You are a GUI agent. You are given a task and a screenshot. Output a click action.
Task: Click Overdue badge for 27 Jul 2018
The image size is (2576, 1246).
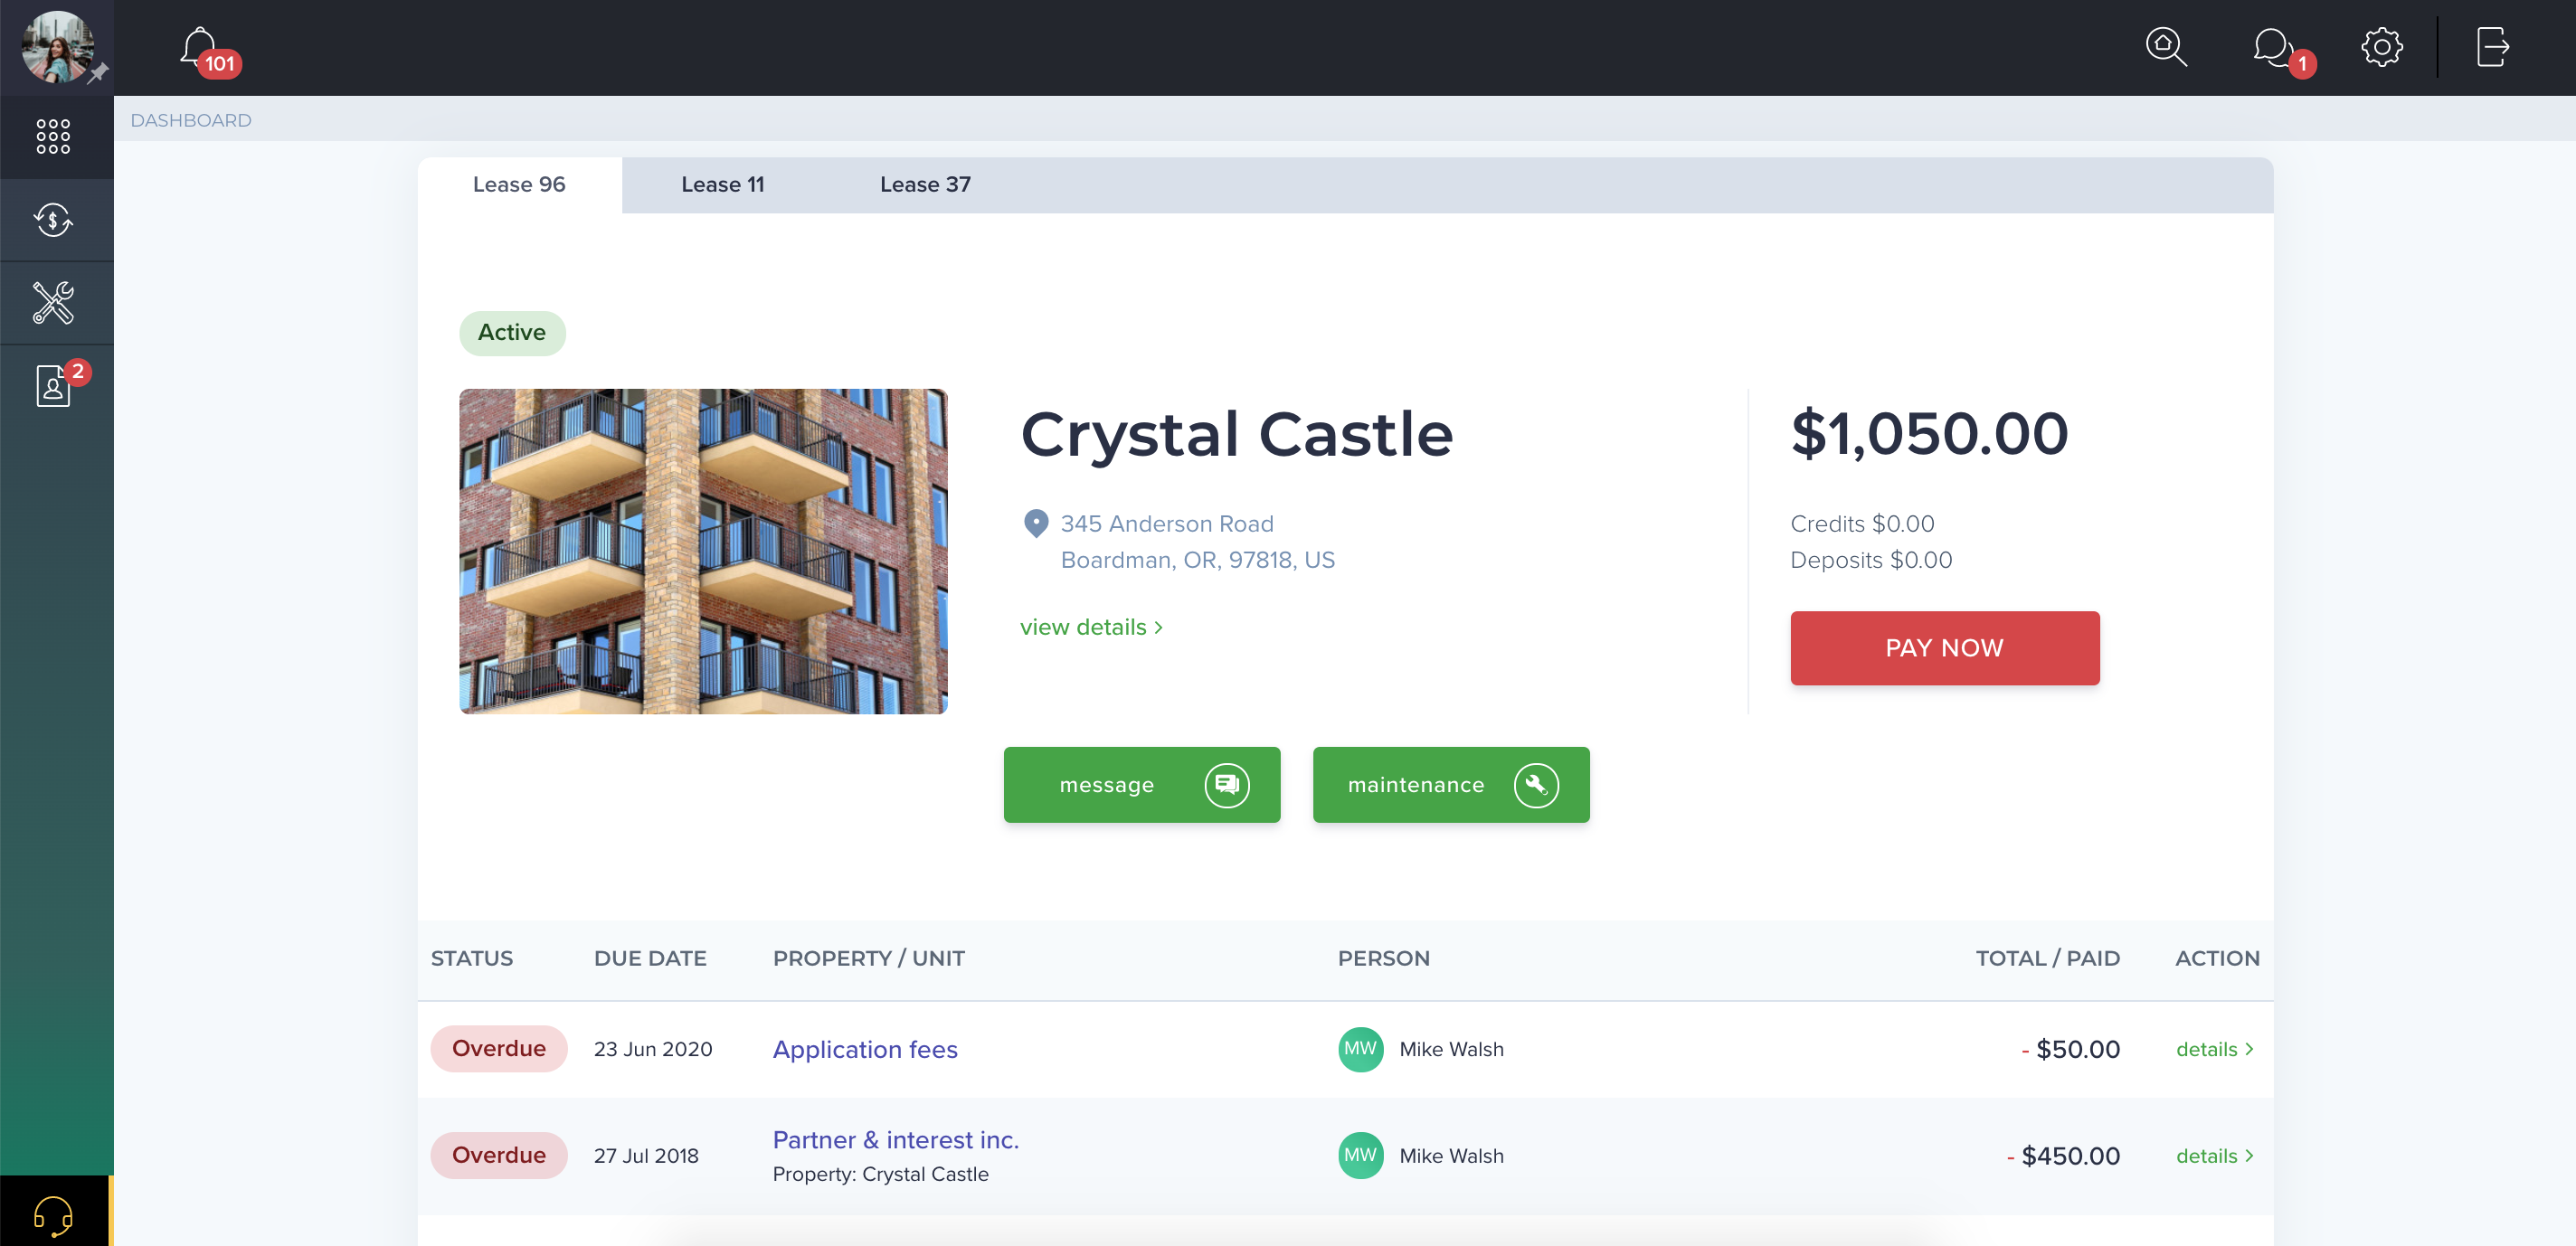pyautogui.click(x=499, y=1155)
